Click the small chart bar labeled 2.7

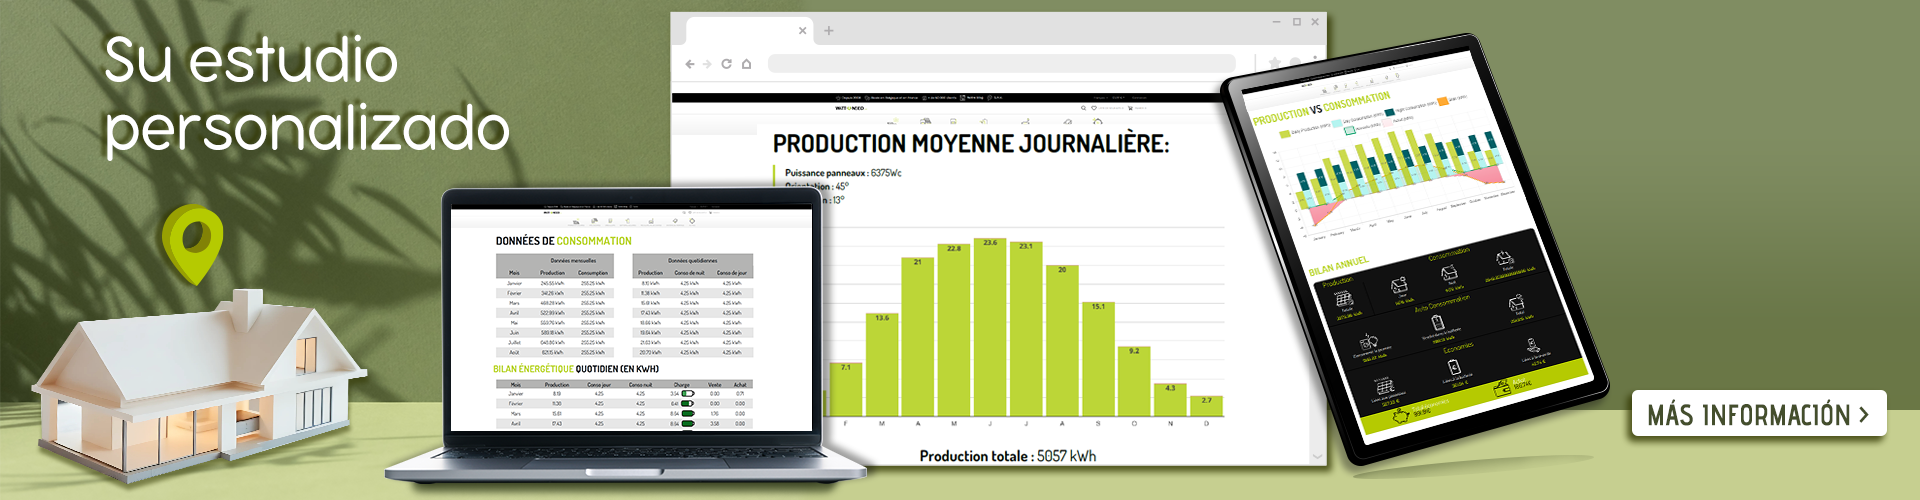[x=1206, y=405]
